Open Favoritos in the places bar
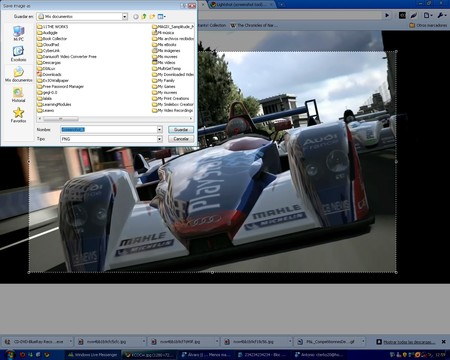 pos(18,115)
